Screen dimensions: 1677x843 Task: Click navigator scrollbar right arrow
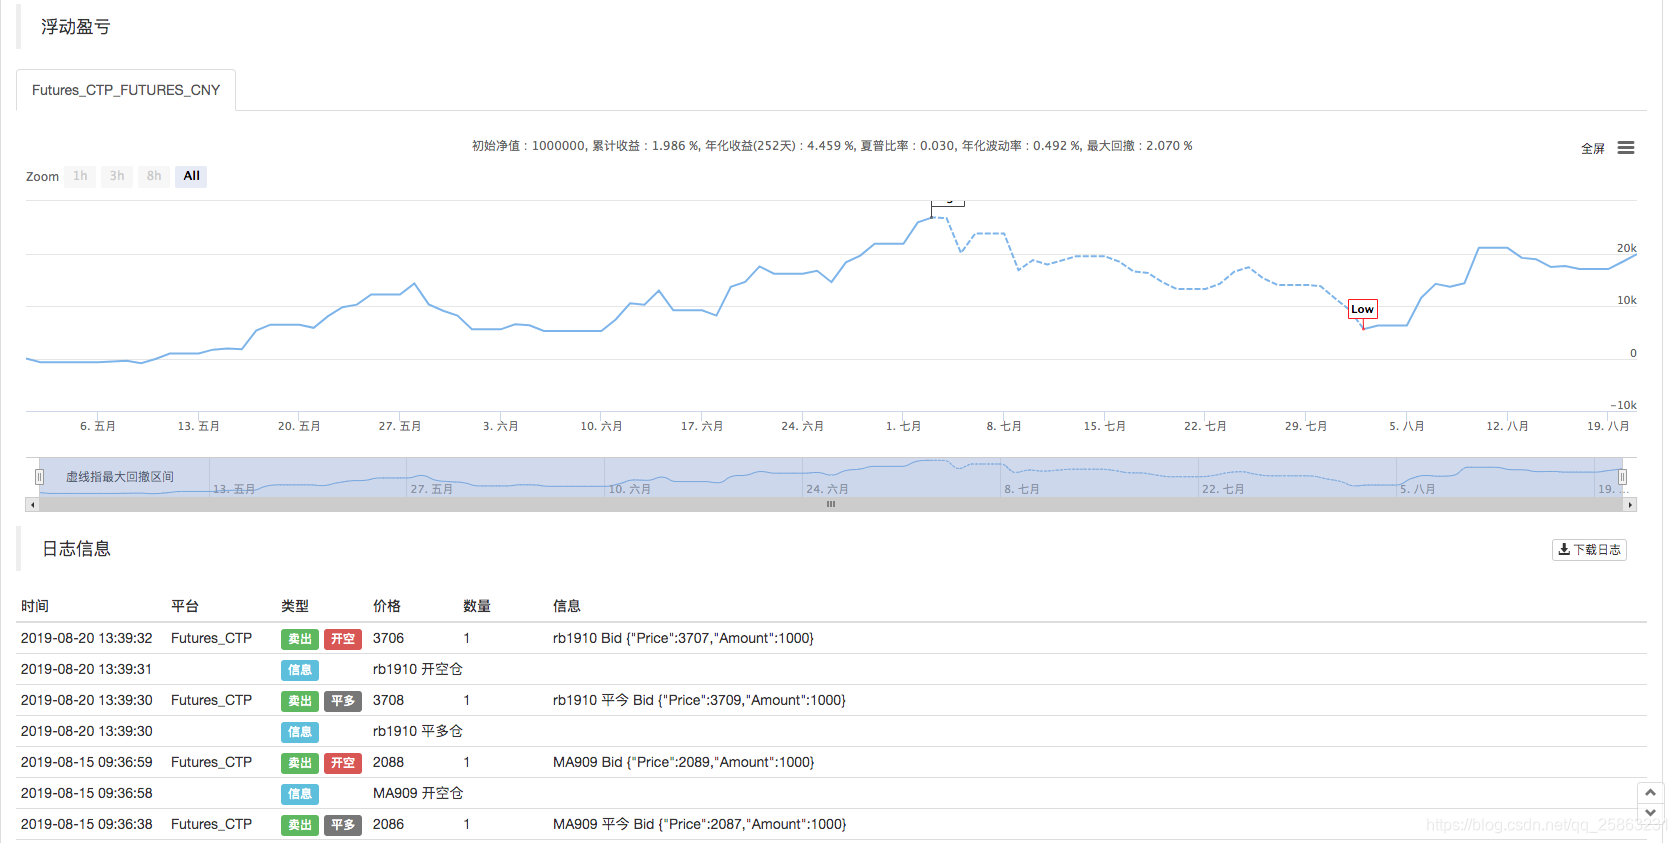[x=1630, y=505]
